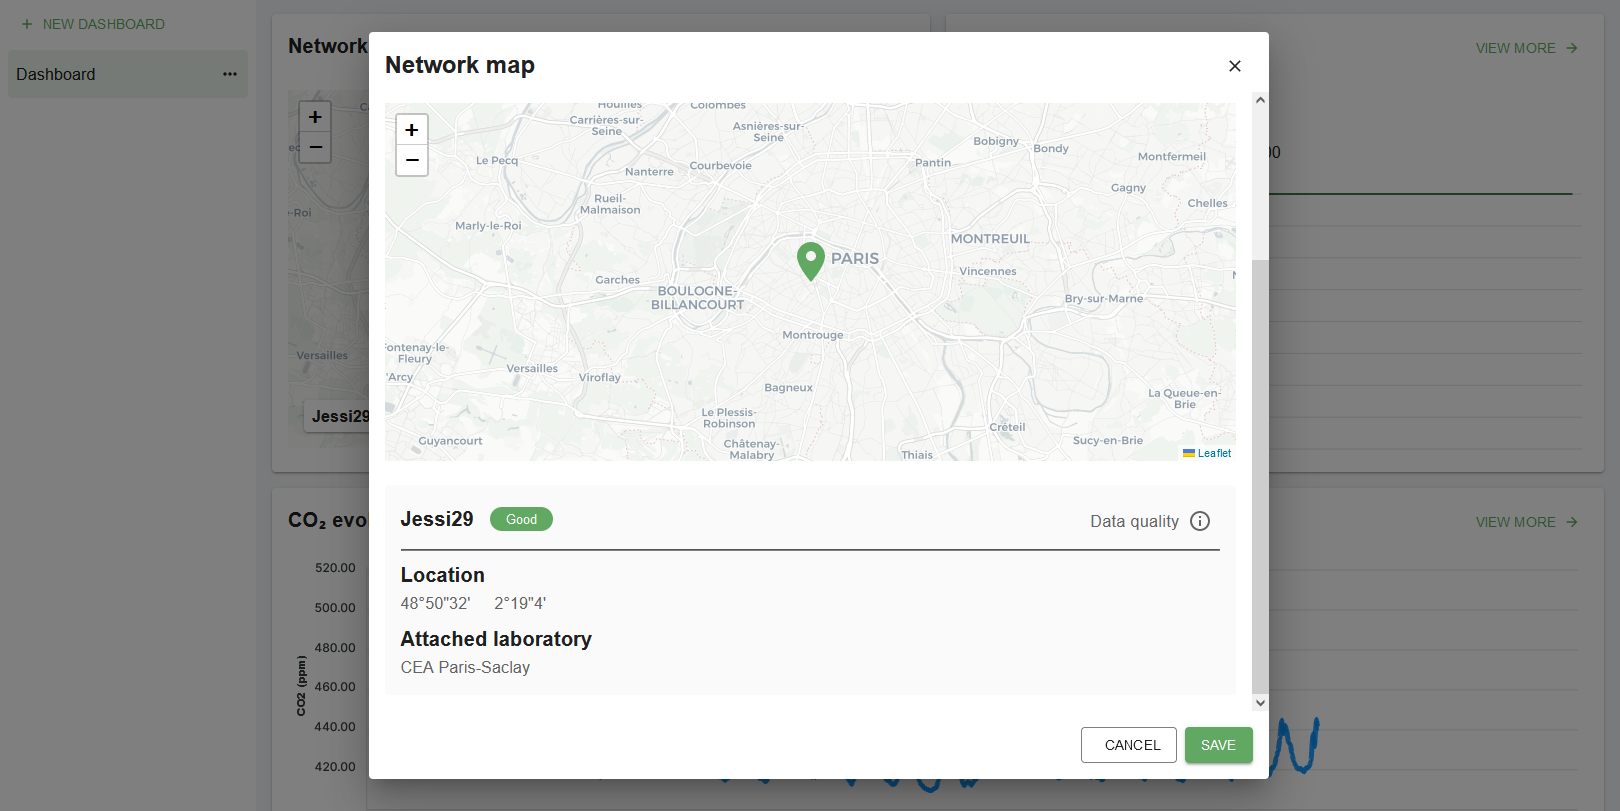Screen dimensions: 1620x811
Task: Select the Dashboard sidebar item
Action: coord(56,74)
